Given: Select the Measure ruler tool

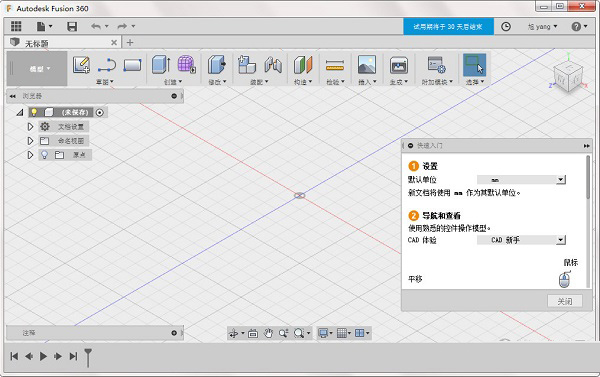Looking at the screenshot, I should [x=335, y=65].
